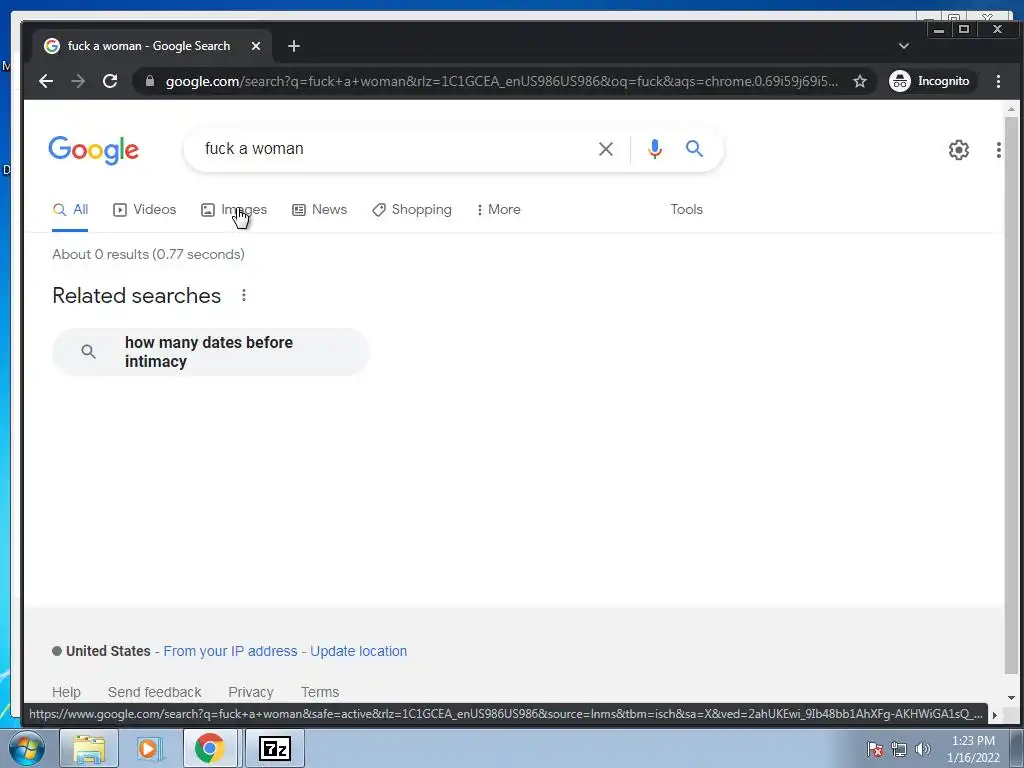
Task: Open 7-Zip from the taskbar
Action: point(275,748)
